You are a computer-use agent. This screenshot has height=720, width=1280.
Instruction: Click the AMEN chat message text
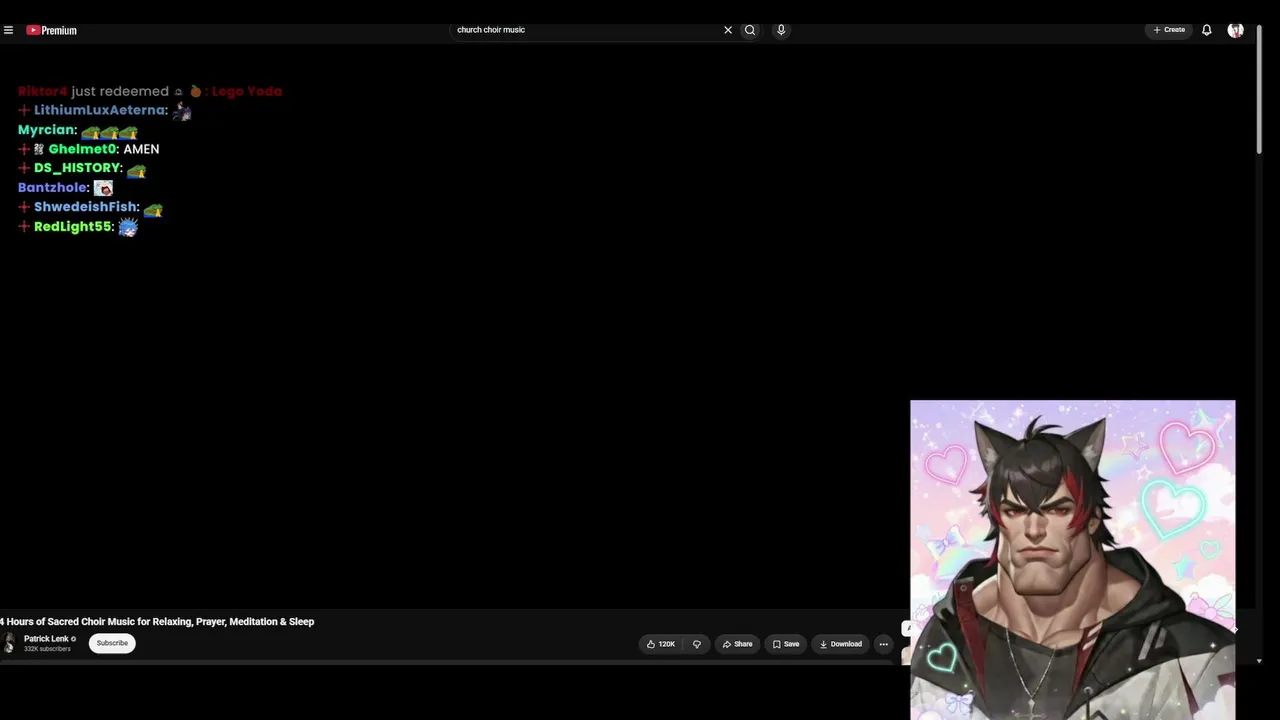tap(141, 149)
